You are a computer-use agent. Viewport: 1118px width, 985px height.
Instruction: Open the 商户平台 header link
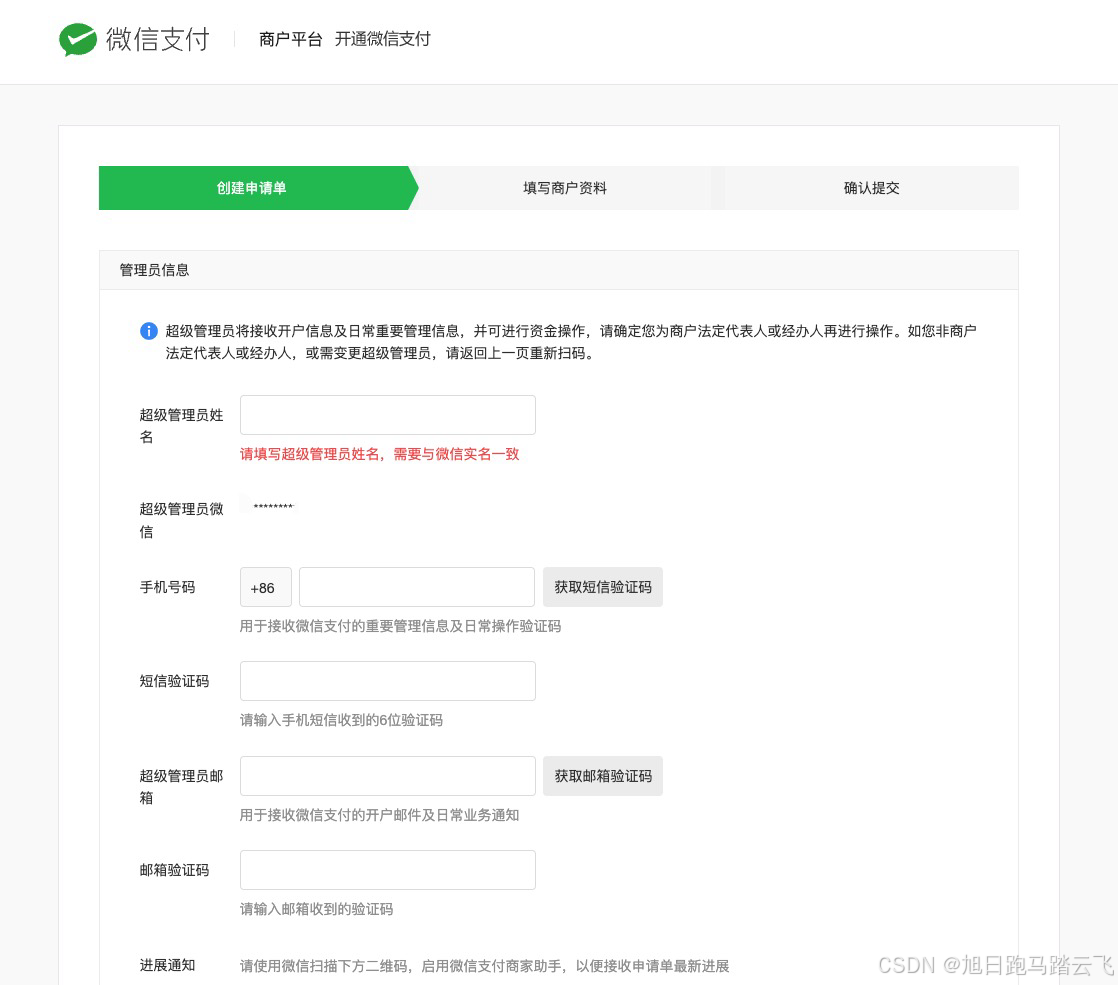(290, 39)
